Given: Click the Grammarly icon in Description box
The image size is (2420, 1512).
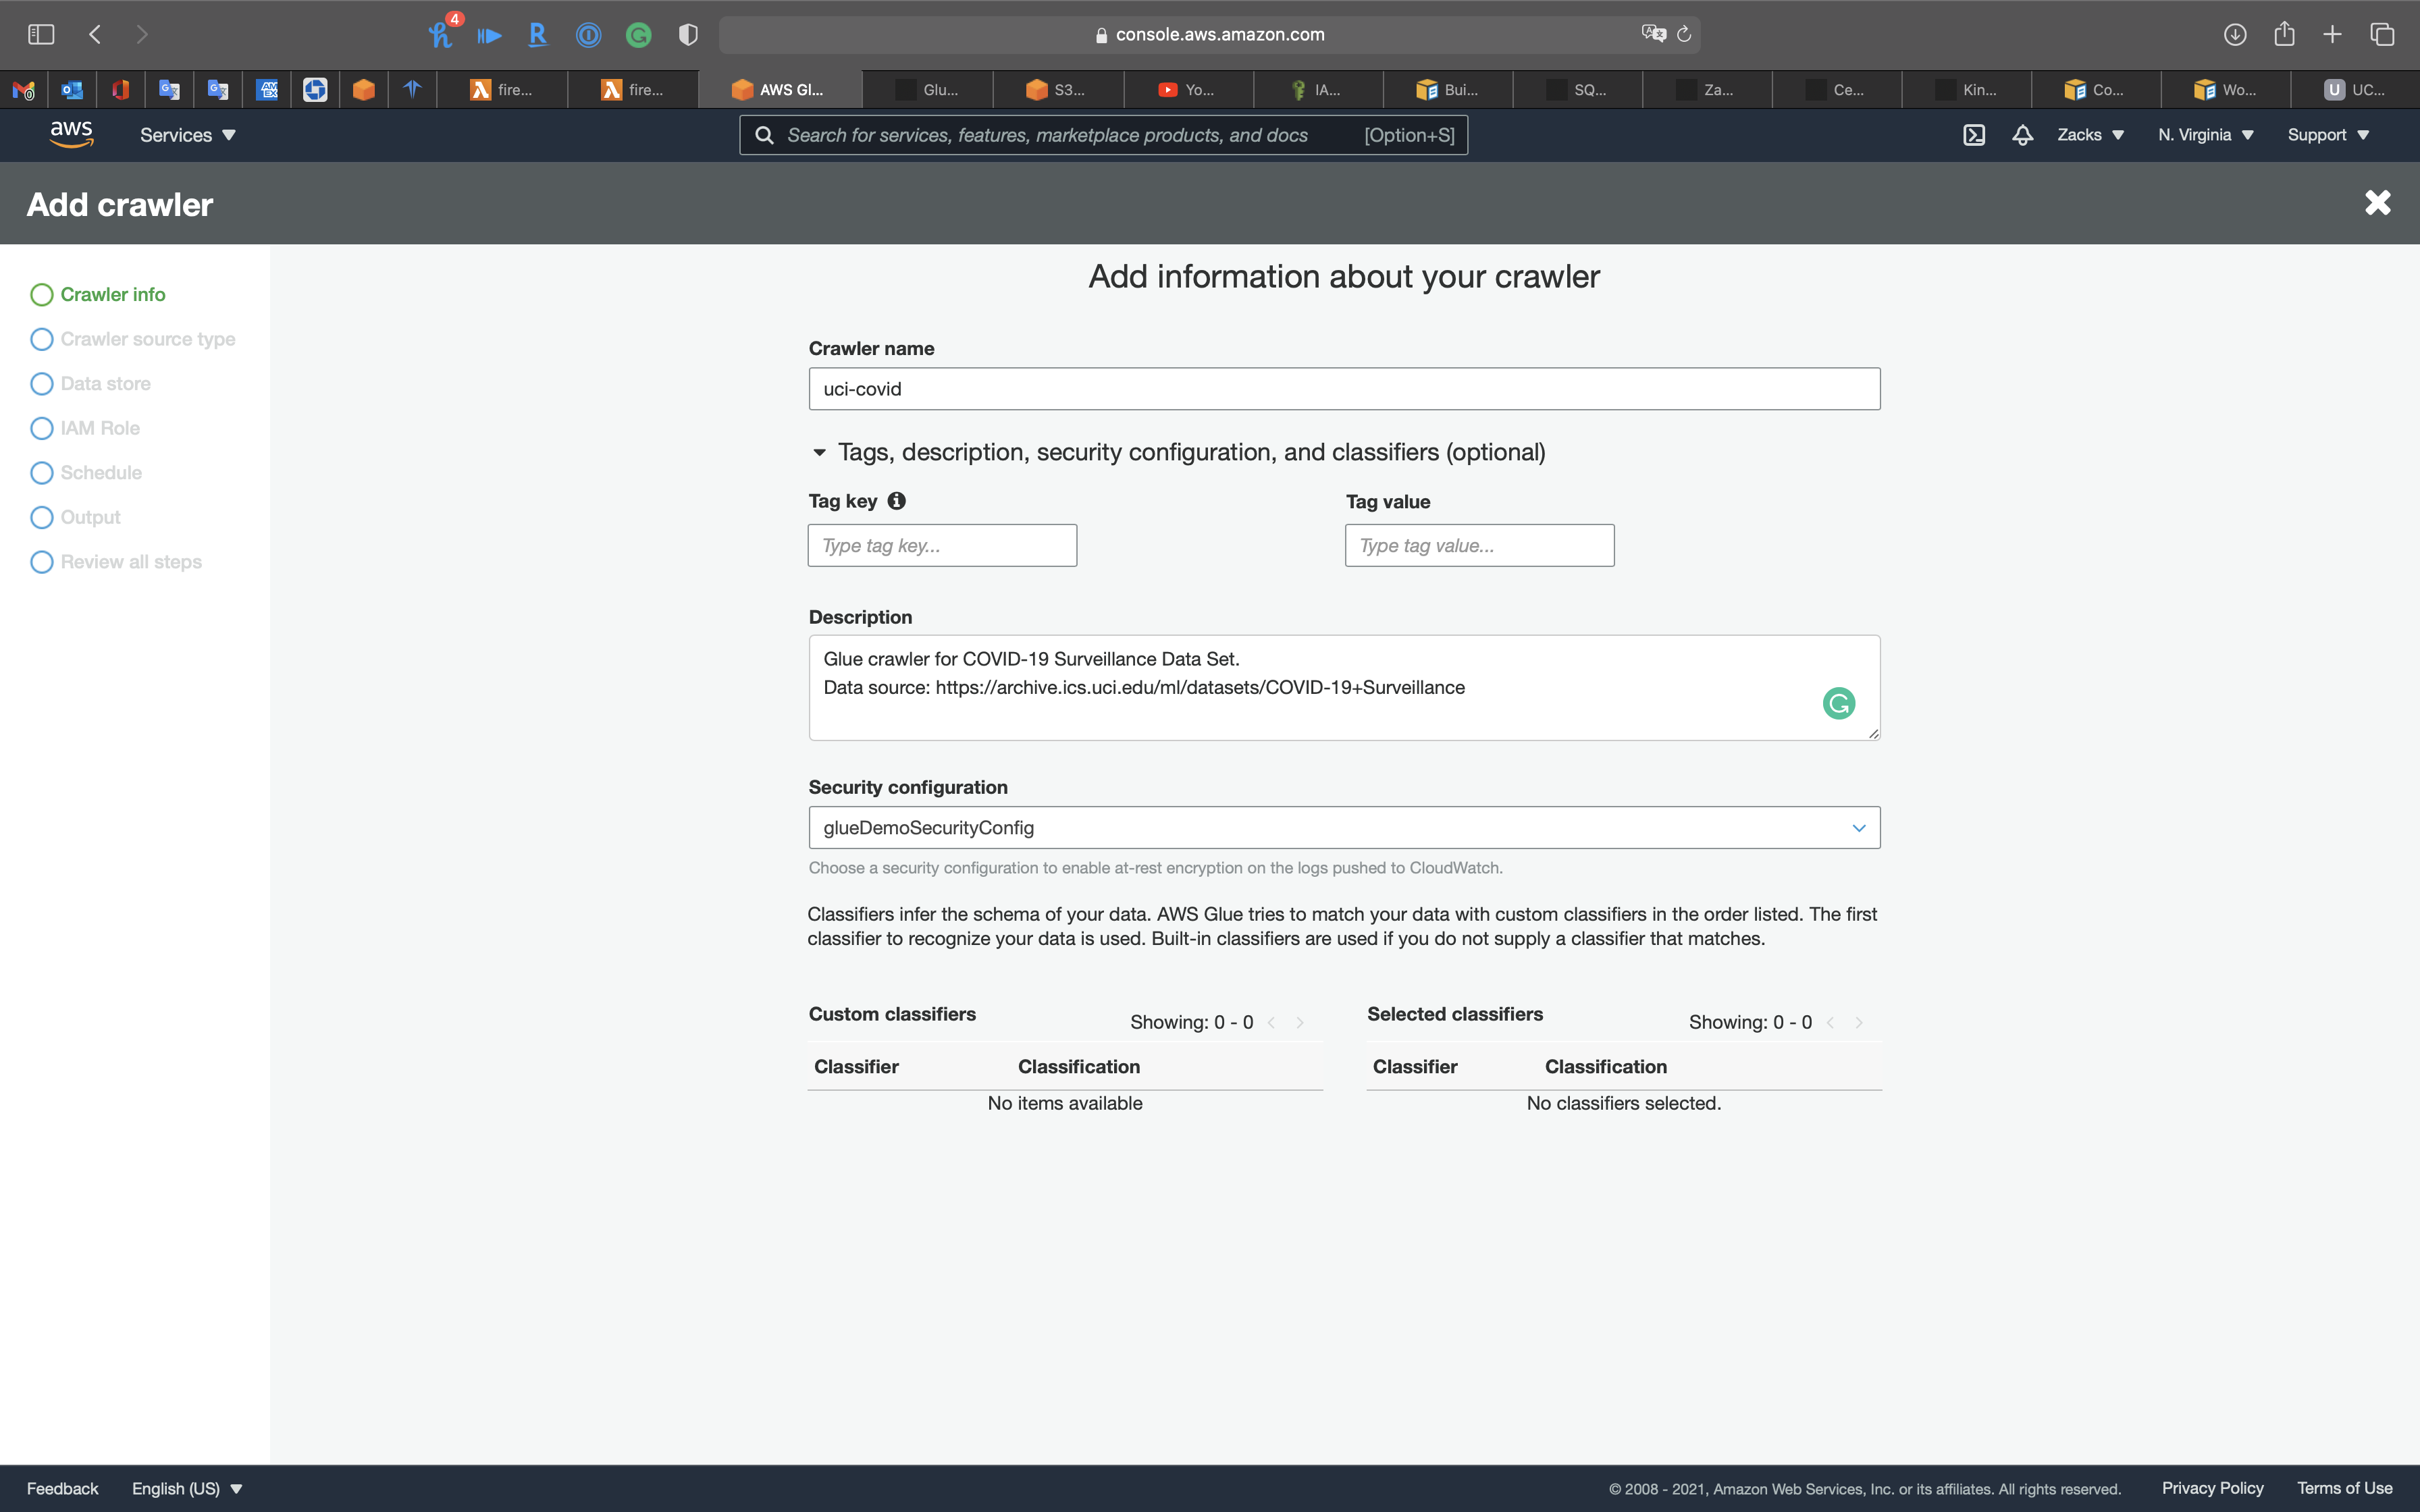Looking at the screenshot, I should point(1838,703).
